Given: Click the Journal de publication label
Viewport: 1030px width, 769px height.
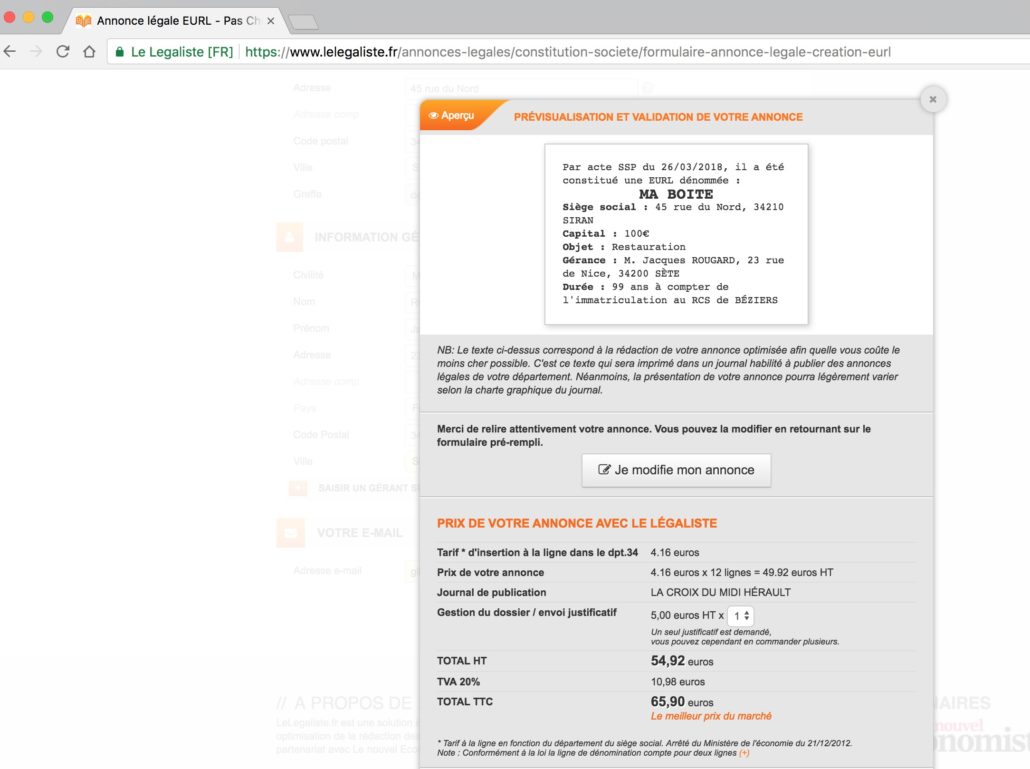Looking at the screenshot, I should 491,592.
